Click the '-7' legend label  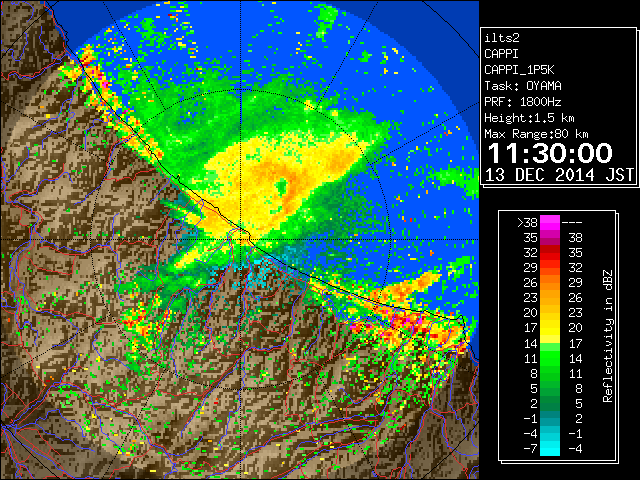530,448
